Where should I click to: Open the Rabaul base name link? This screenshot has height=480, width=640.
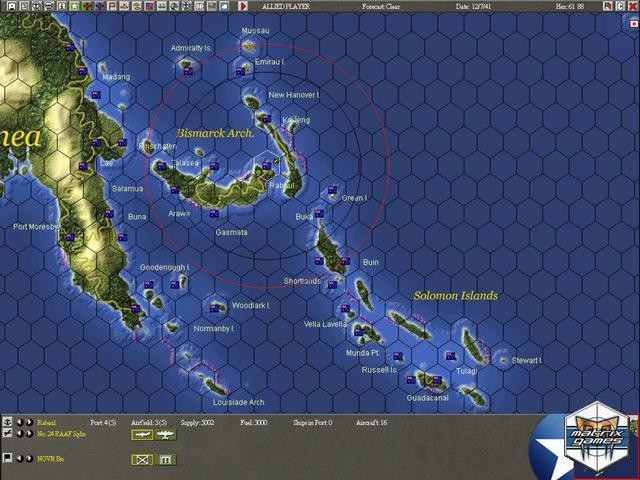46,422
